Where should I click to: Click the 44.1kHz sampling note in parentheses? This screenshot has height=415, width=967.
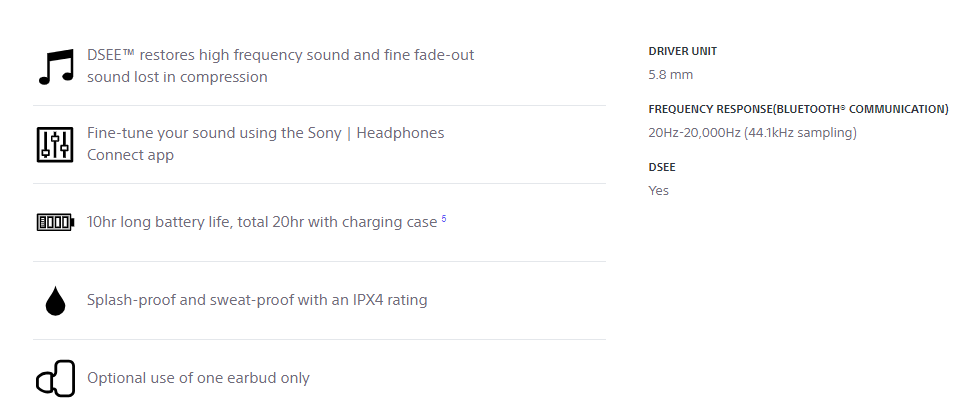pyautogui.click(x=800, y=132)
